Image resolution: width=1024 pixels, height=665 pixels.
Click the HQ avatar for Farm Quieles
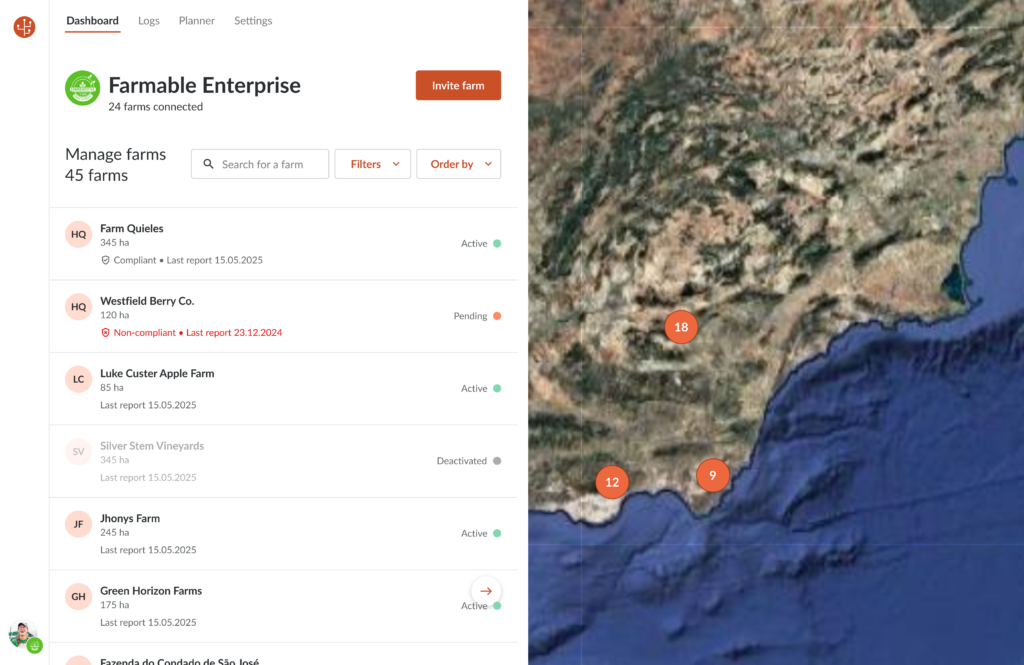78,235
